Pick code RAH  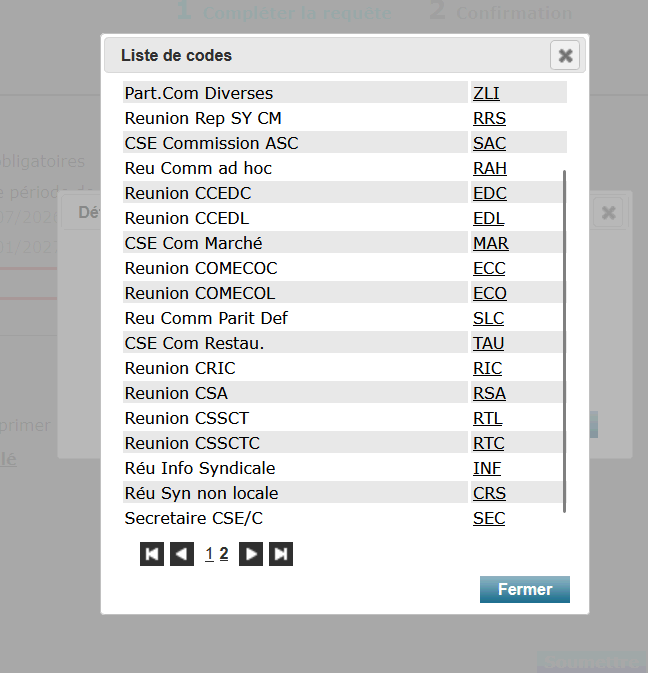coord(490,168)
